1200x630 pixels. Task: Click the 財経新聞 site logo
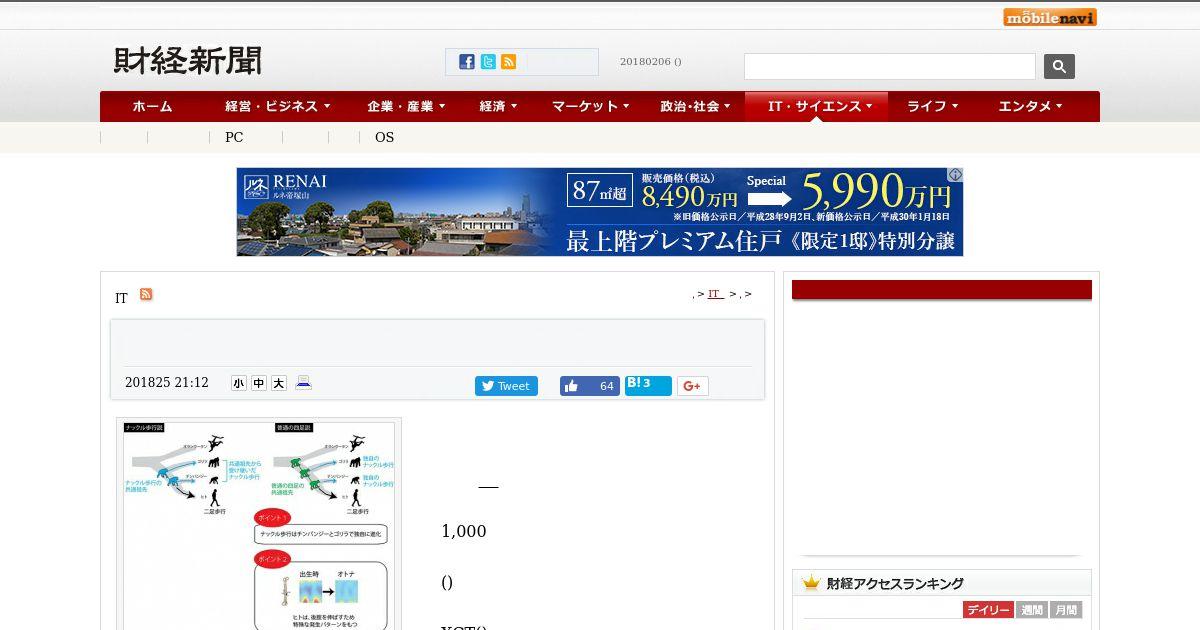pyautogui.click(x=188, y=61)
